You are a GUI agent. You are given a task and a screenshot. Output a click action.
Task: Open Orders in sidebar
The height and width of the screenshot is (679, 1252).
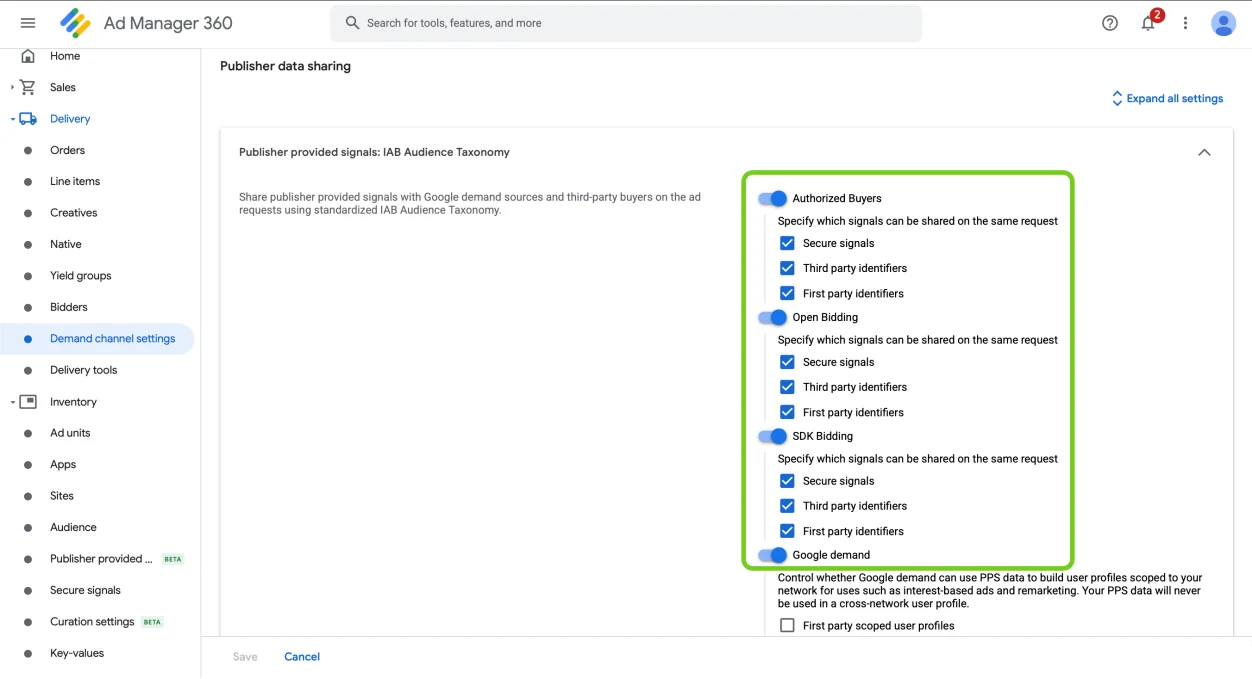(x=68, y=150)
